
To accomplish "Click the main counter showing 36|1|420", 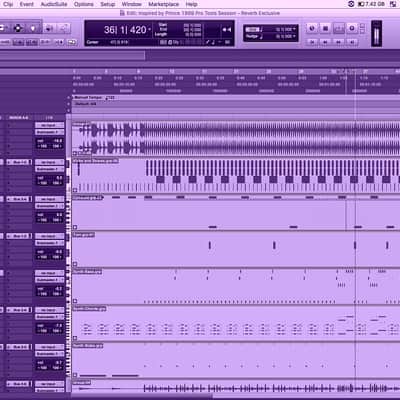I will pyautogui.click(x=125, y=30).
